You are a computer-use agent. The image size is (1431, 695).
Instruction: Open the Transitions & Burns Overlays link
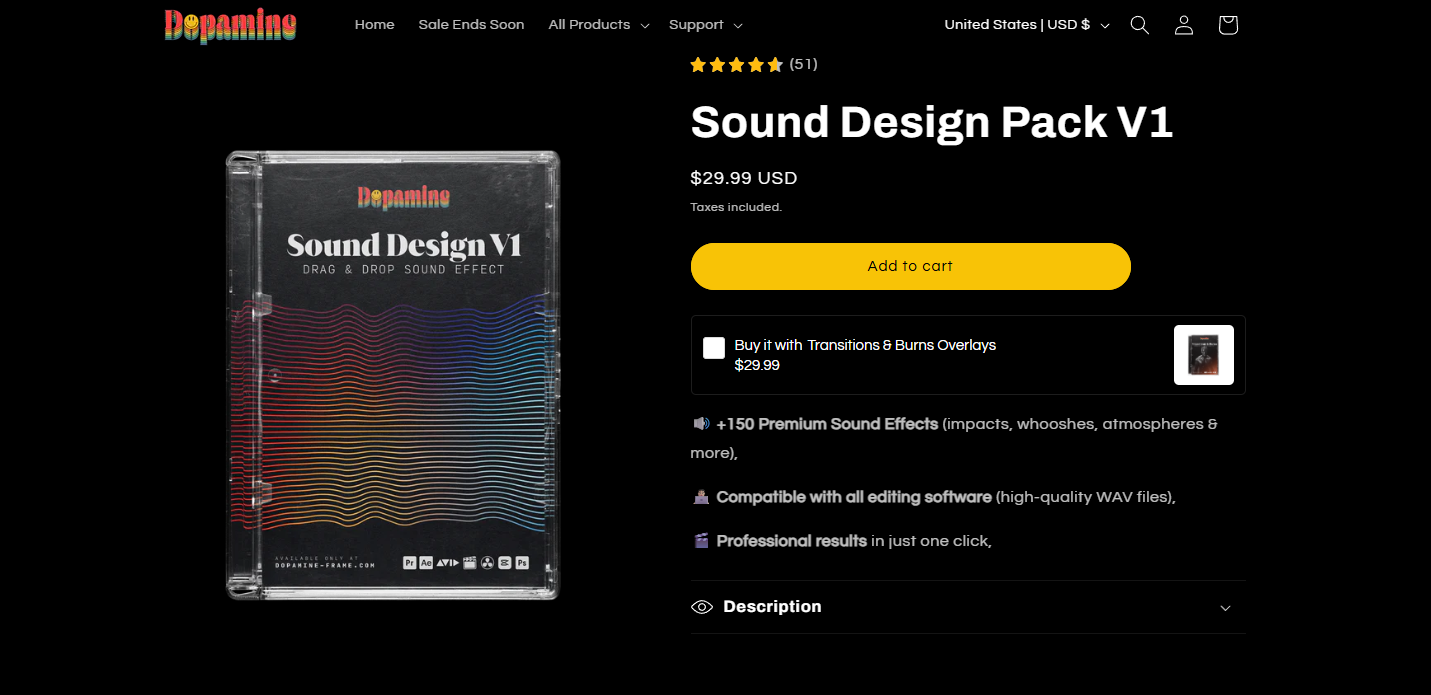(901, 345)
